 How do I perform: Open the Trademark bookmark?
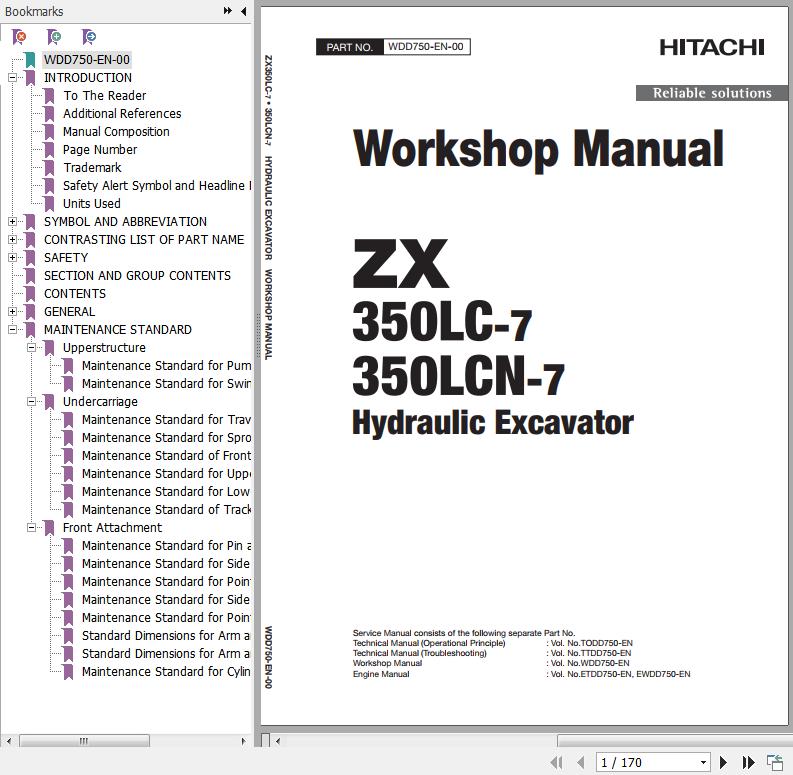click(92, 167)
